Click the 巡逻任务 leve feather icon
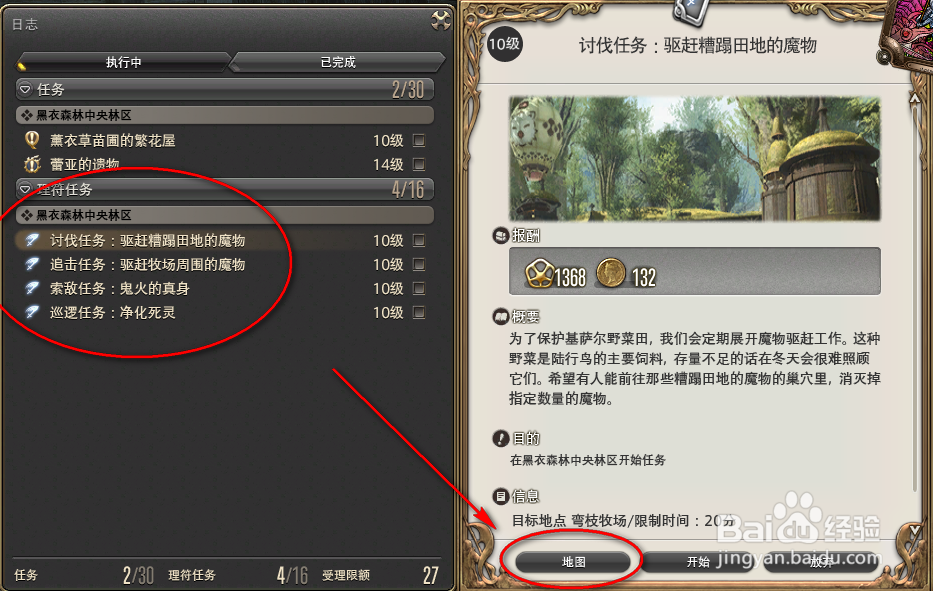933x591 pixels. [32, 312]
